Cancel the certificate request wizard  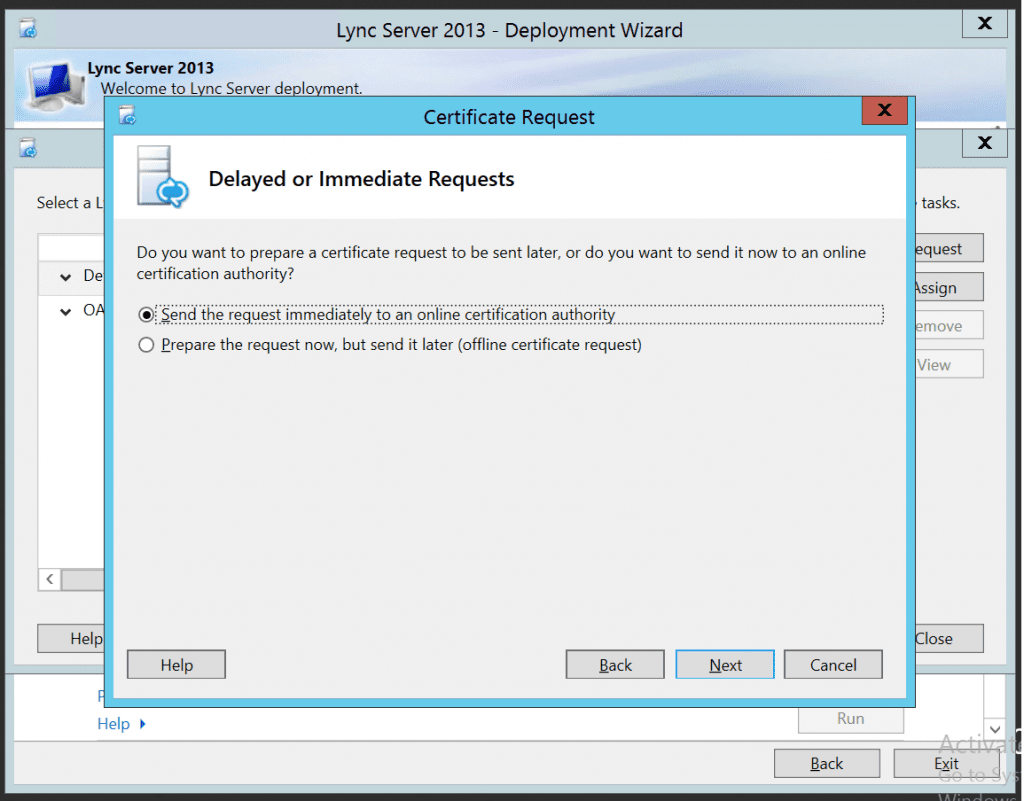click(832, 664)
